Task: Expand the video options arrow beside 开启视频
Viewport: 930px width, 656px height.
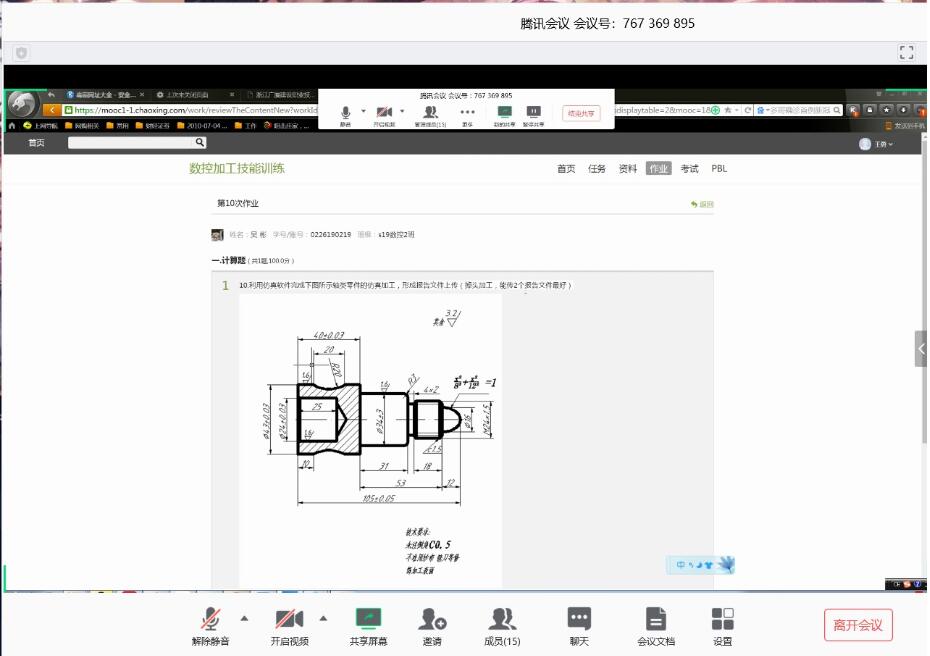Action: coord(323,619)
